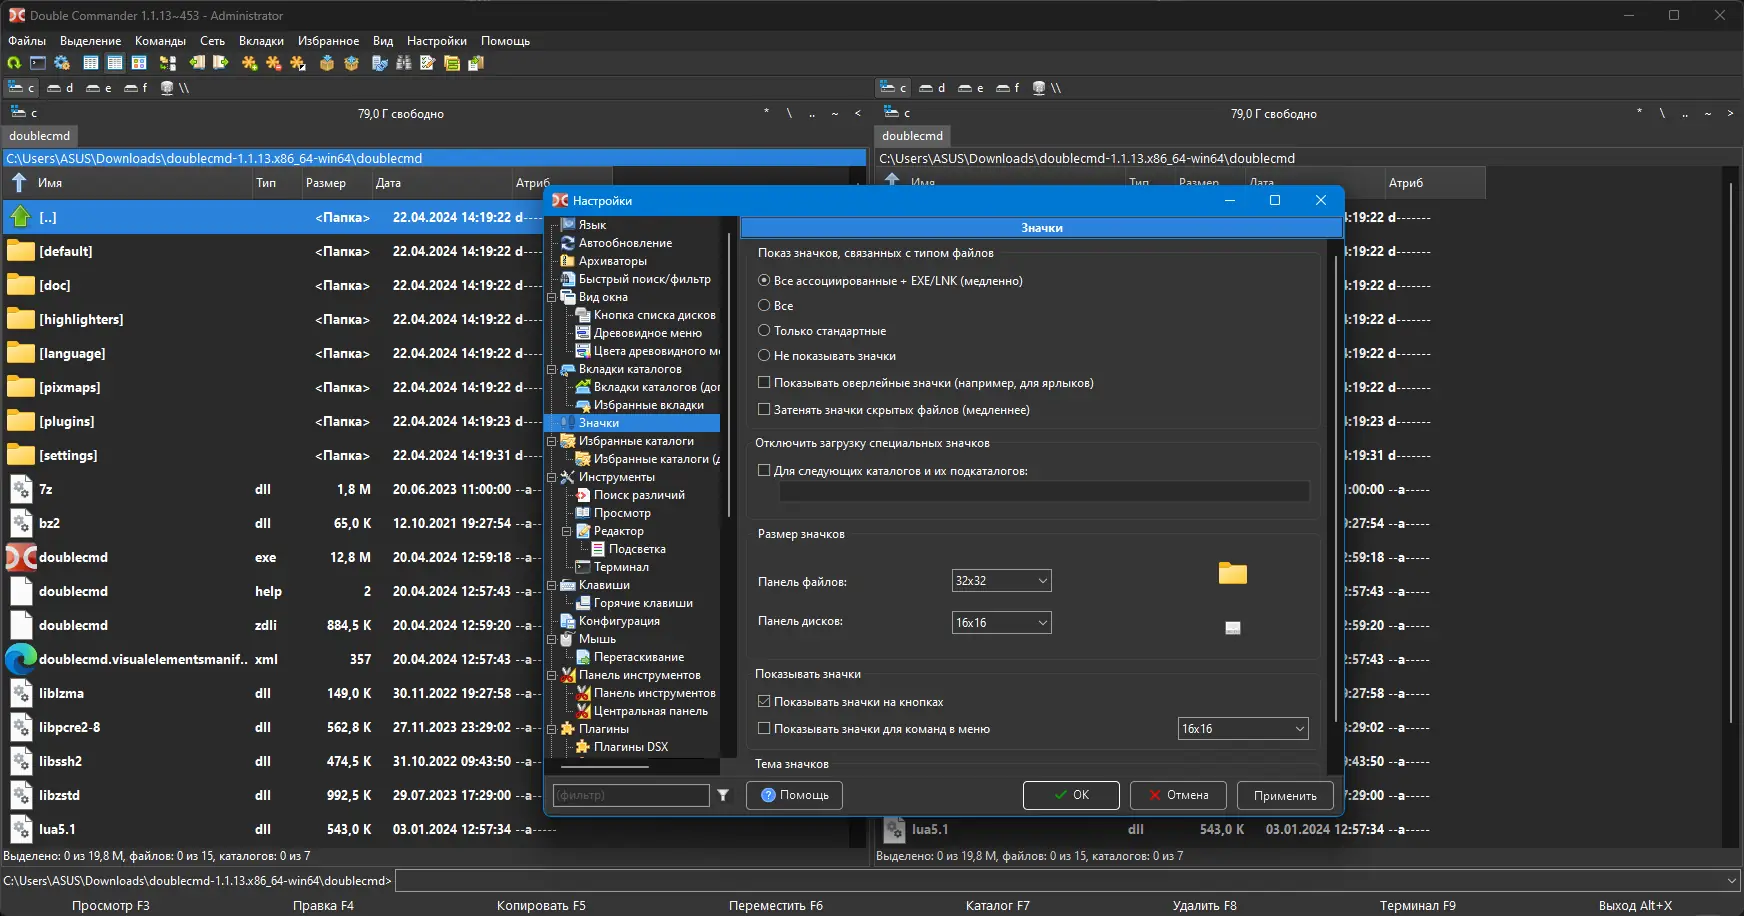Click the filter funnel icon in settings

point(723,795)
